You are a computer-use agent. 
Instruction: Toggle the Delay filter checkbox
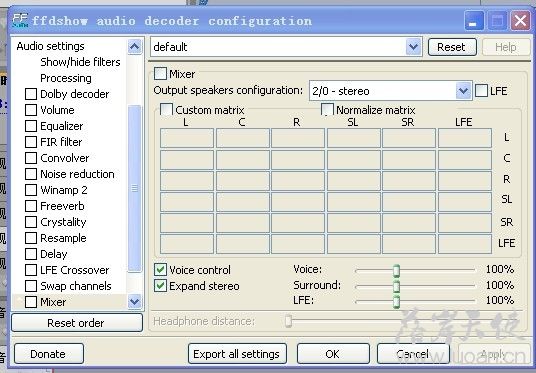click(x=31, y=254)
